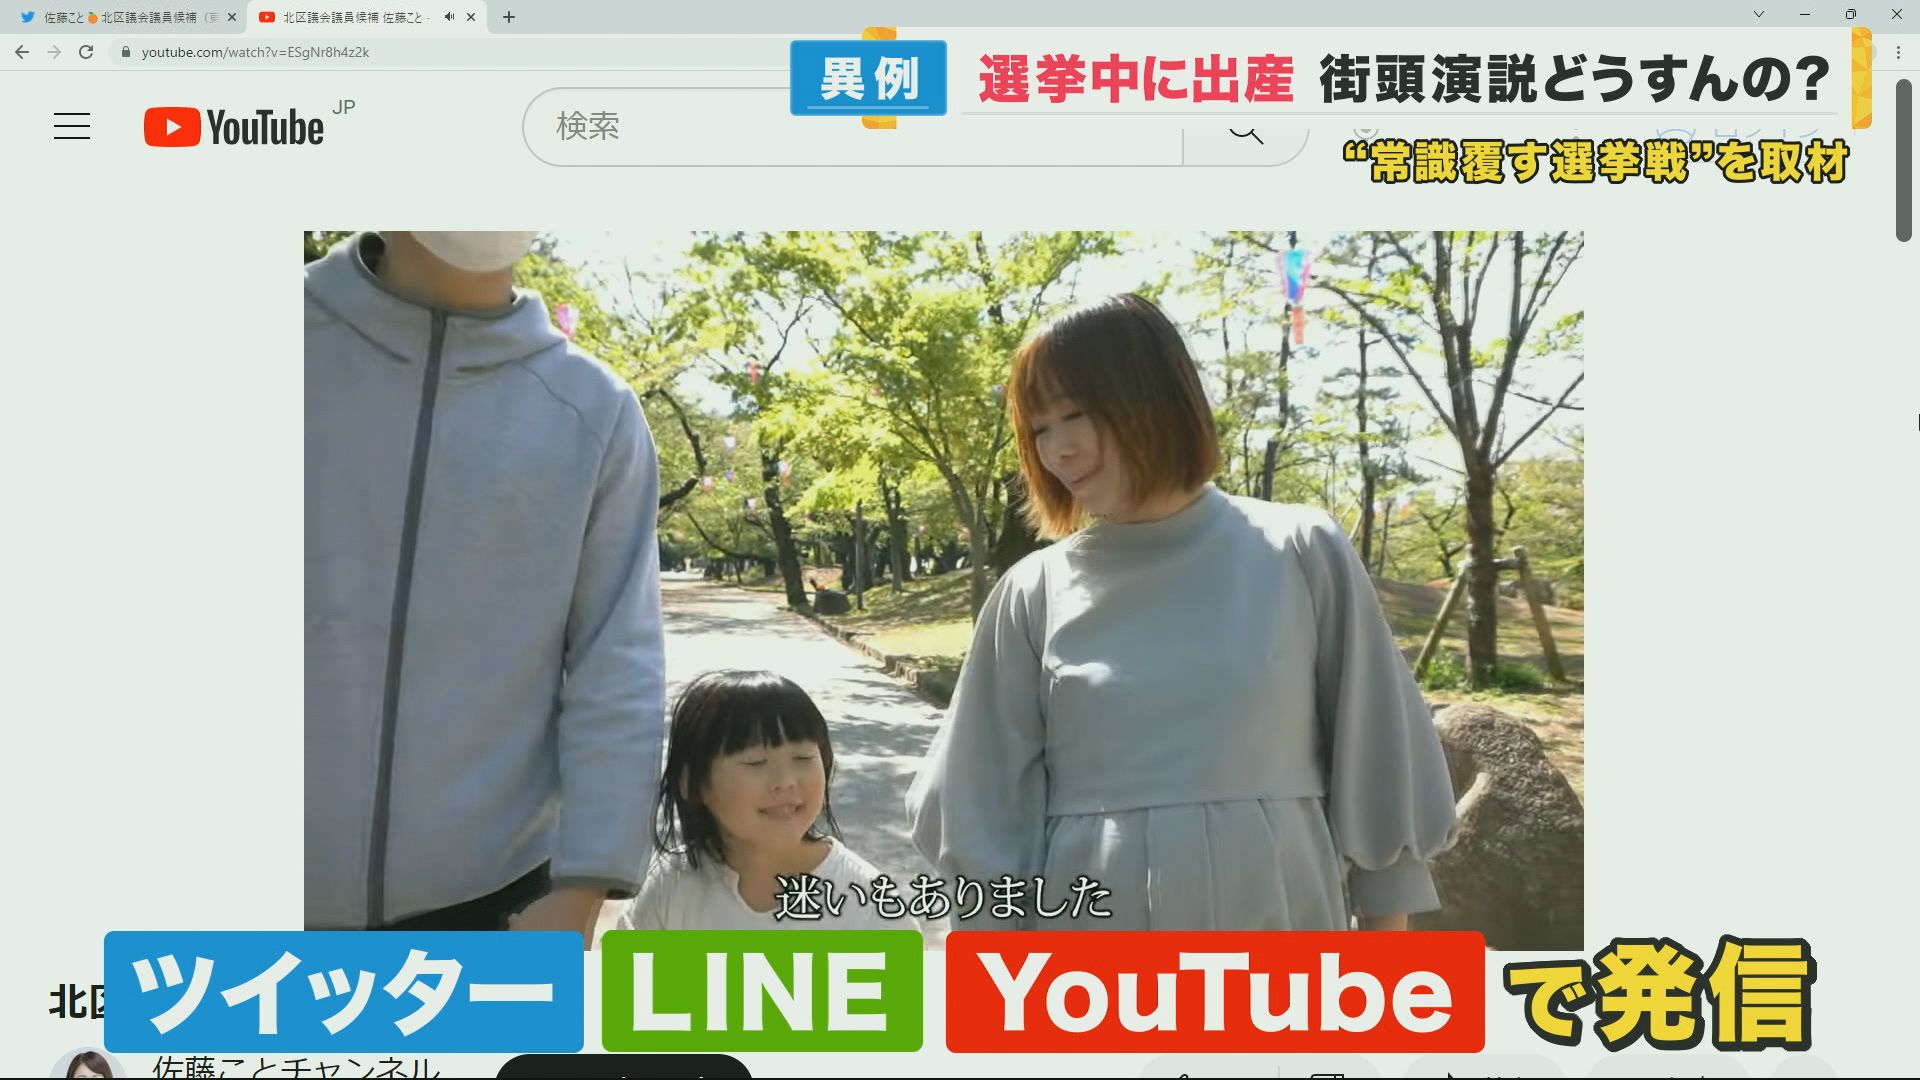Open the tab search chevron dropdown

pos(1758,15)
